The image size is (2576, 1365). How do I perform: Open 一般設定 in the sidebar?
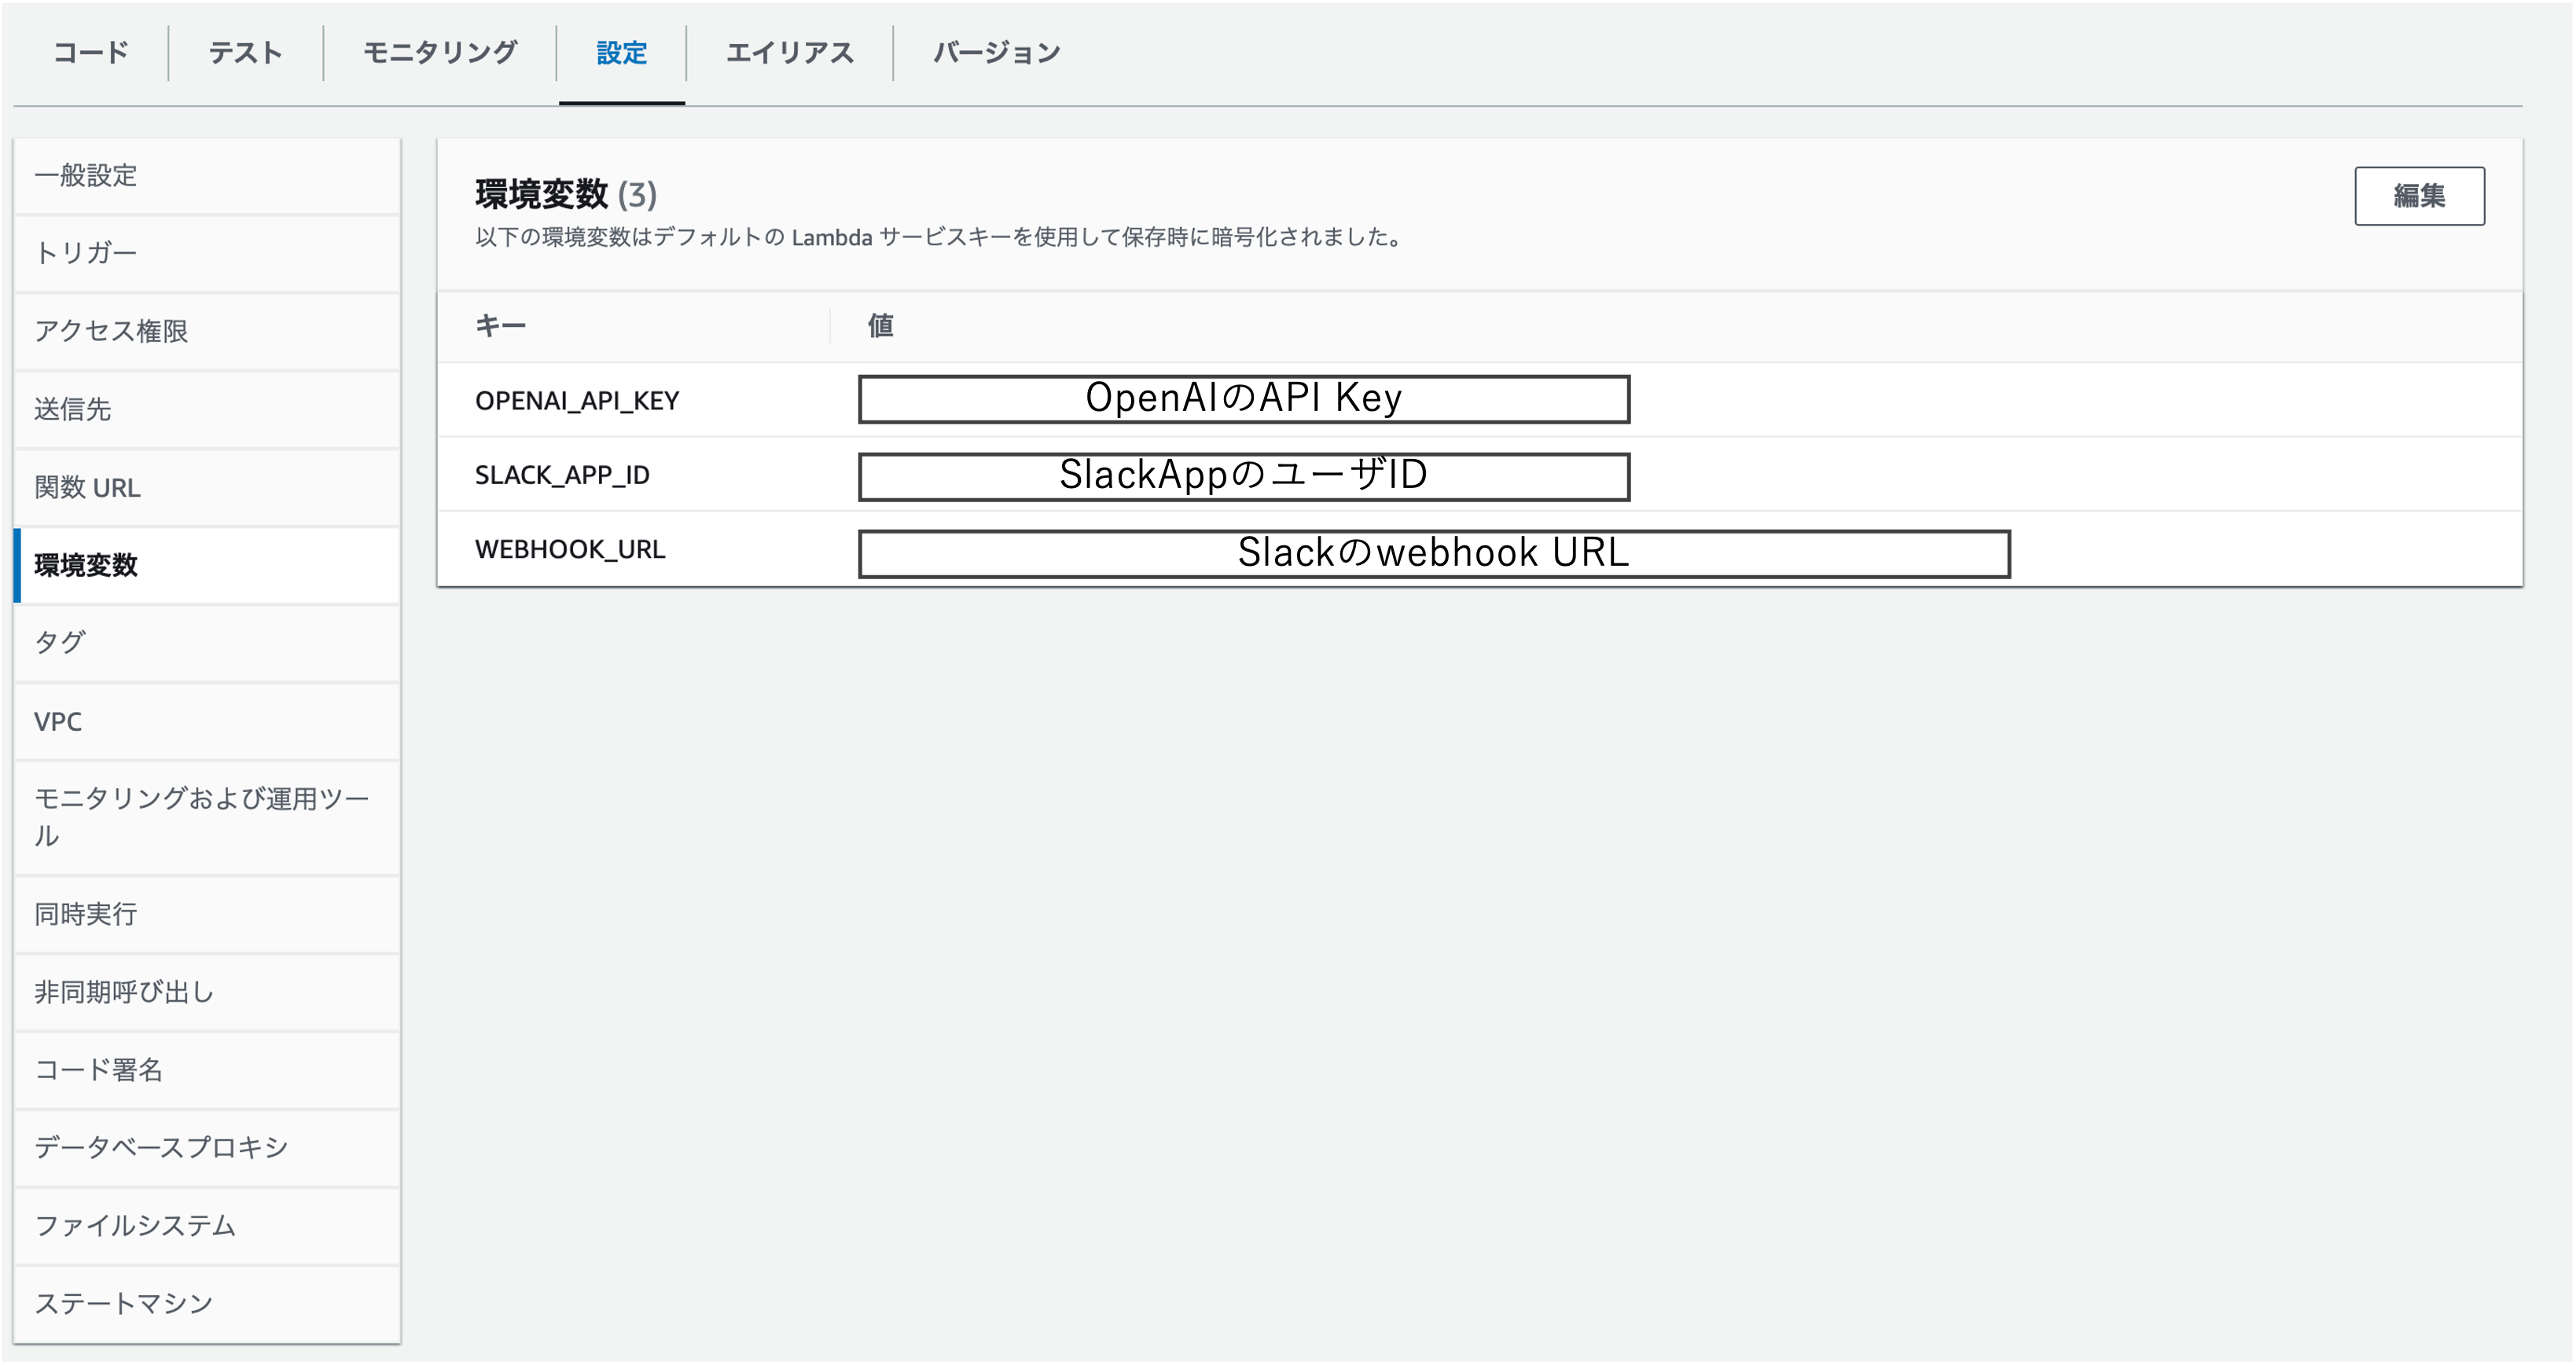point(86,176)
